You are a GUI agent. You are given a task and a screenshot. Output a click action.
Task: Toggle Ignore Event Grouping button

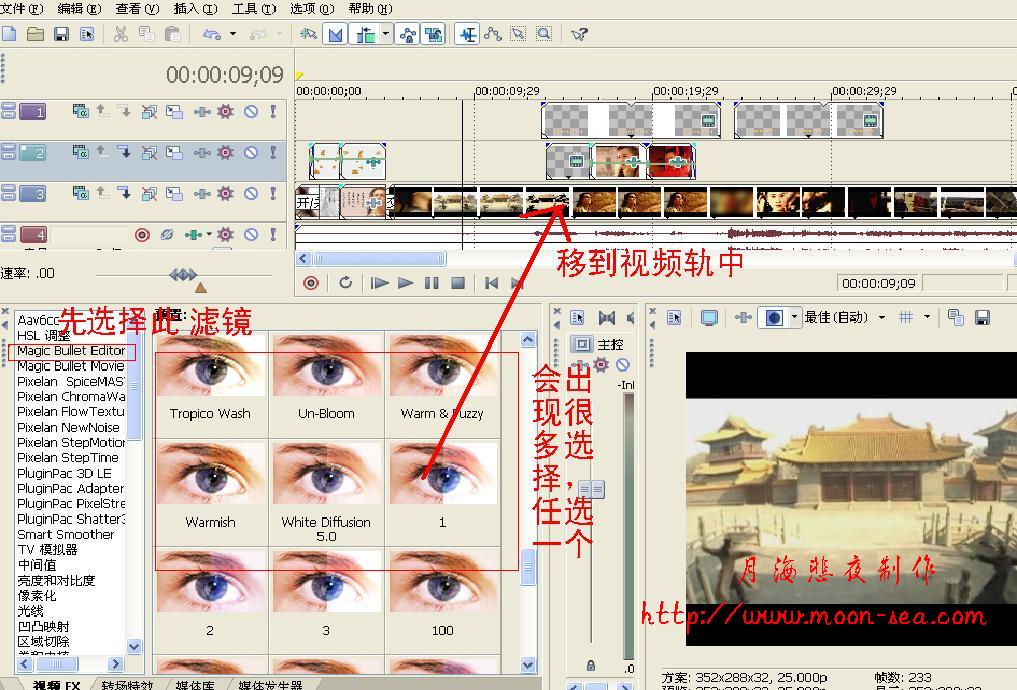click(x=433, y=34)
